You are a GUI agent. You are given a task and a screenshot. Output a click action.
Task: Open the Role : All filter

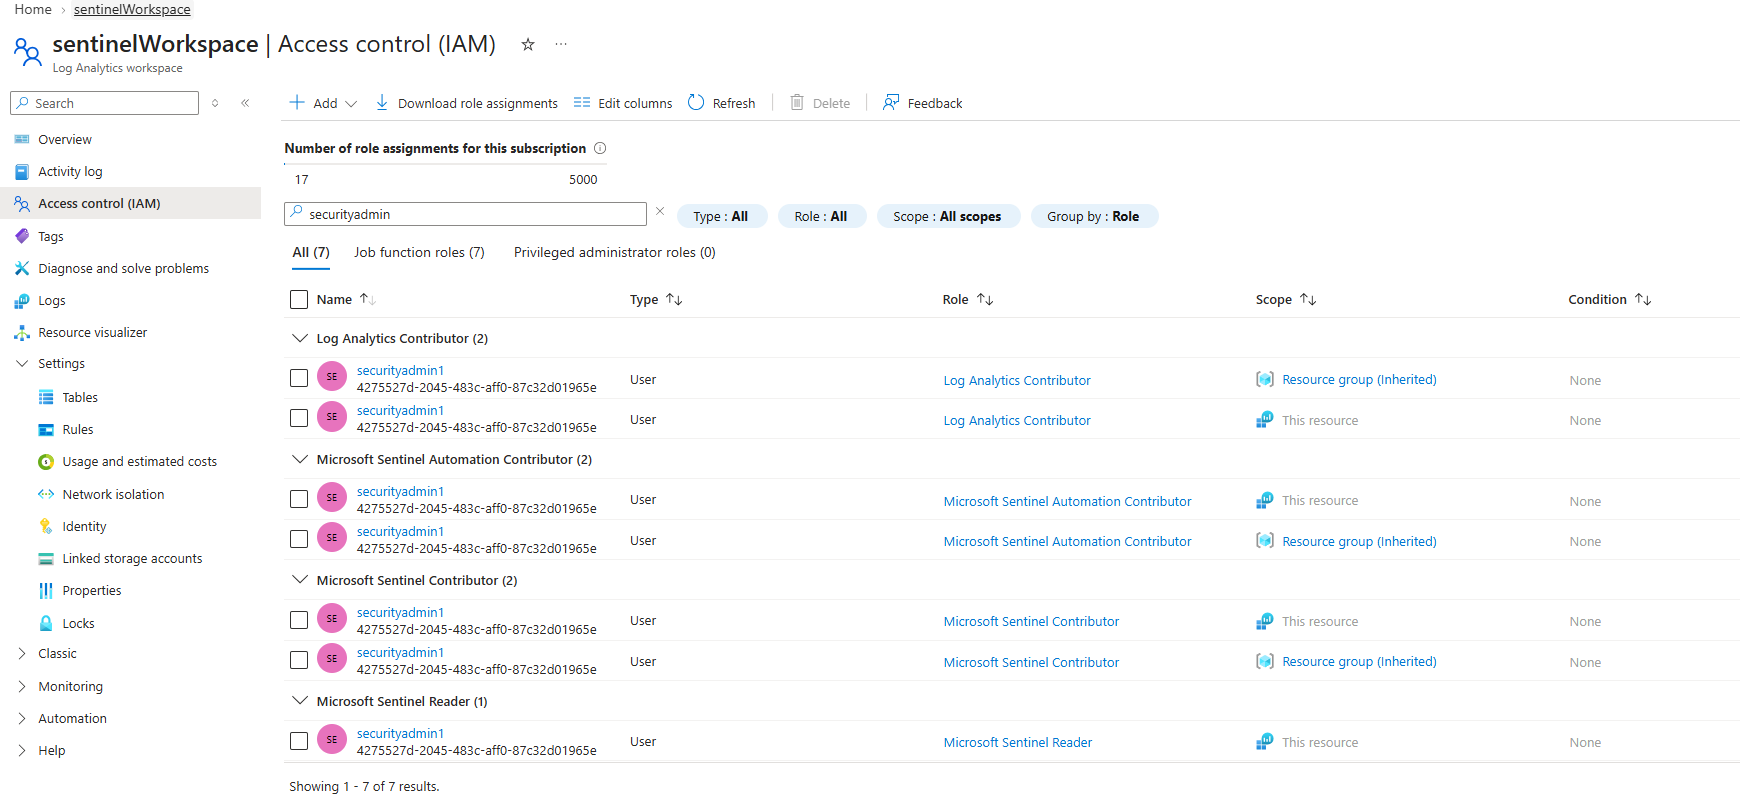point(821,216)
